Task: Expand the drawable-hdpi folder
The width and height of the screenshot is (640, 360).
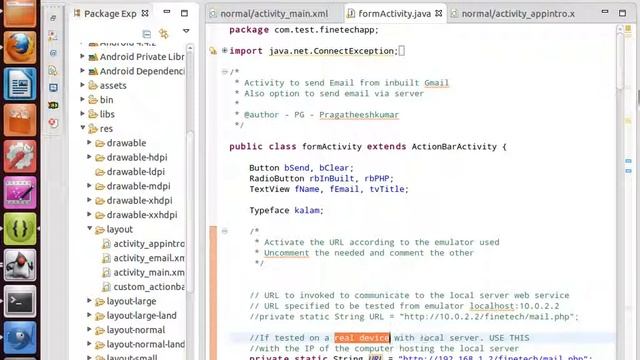Action: (x=89, y=157)
